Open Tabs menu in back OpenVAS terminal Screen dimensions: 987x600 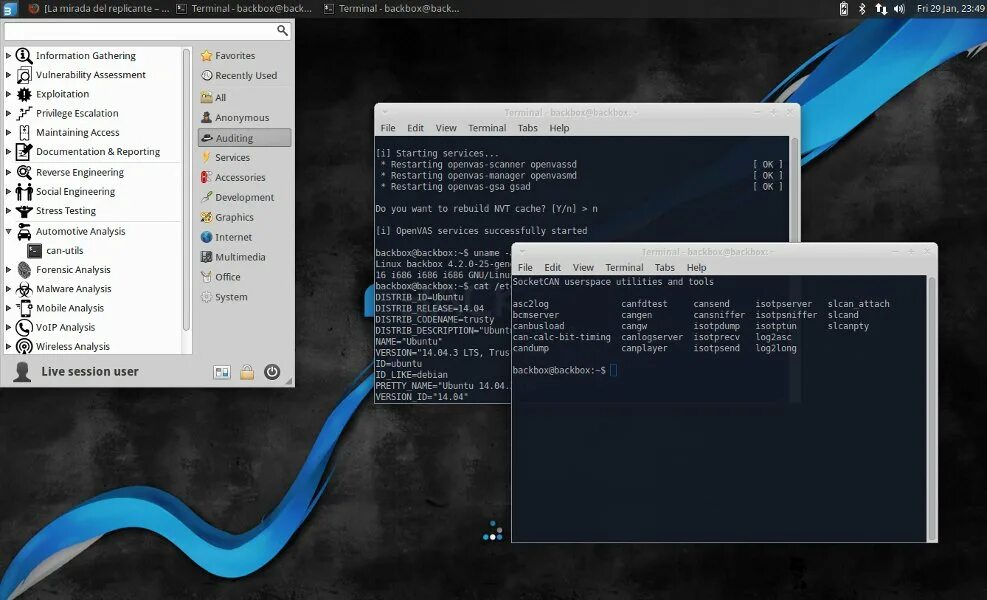click(x=527, y=128)
